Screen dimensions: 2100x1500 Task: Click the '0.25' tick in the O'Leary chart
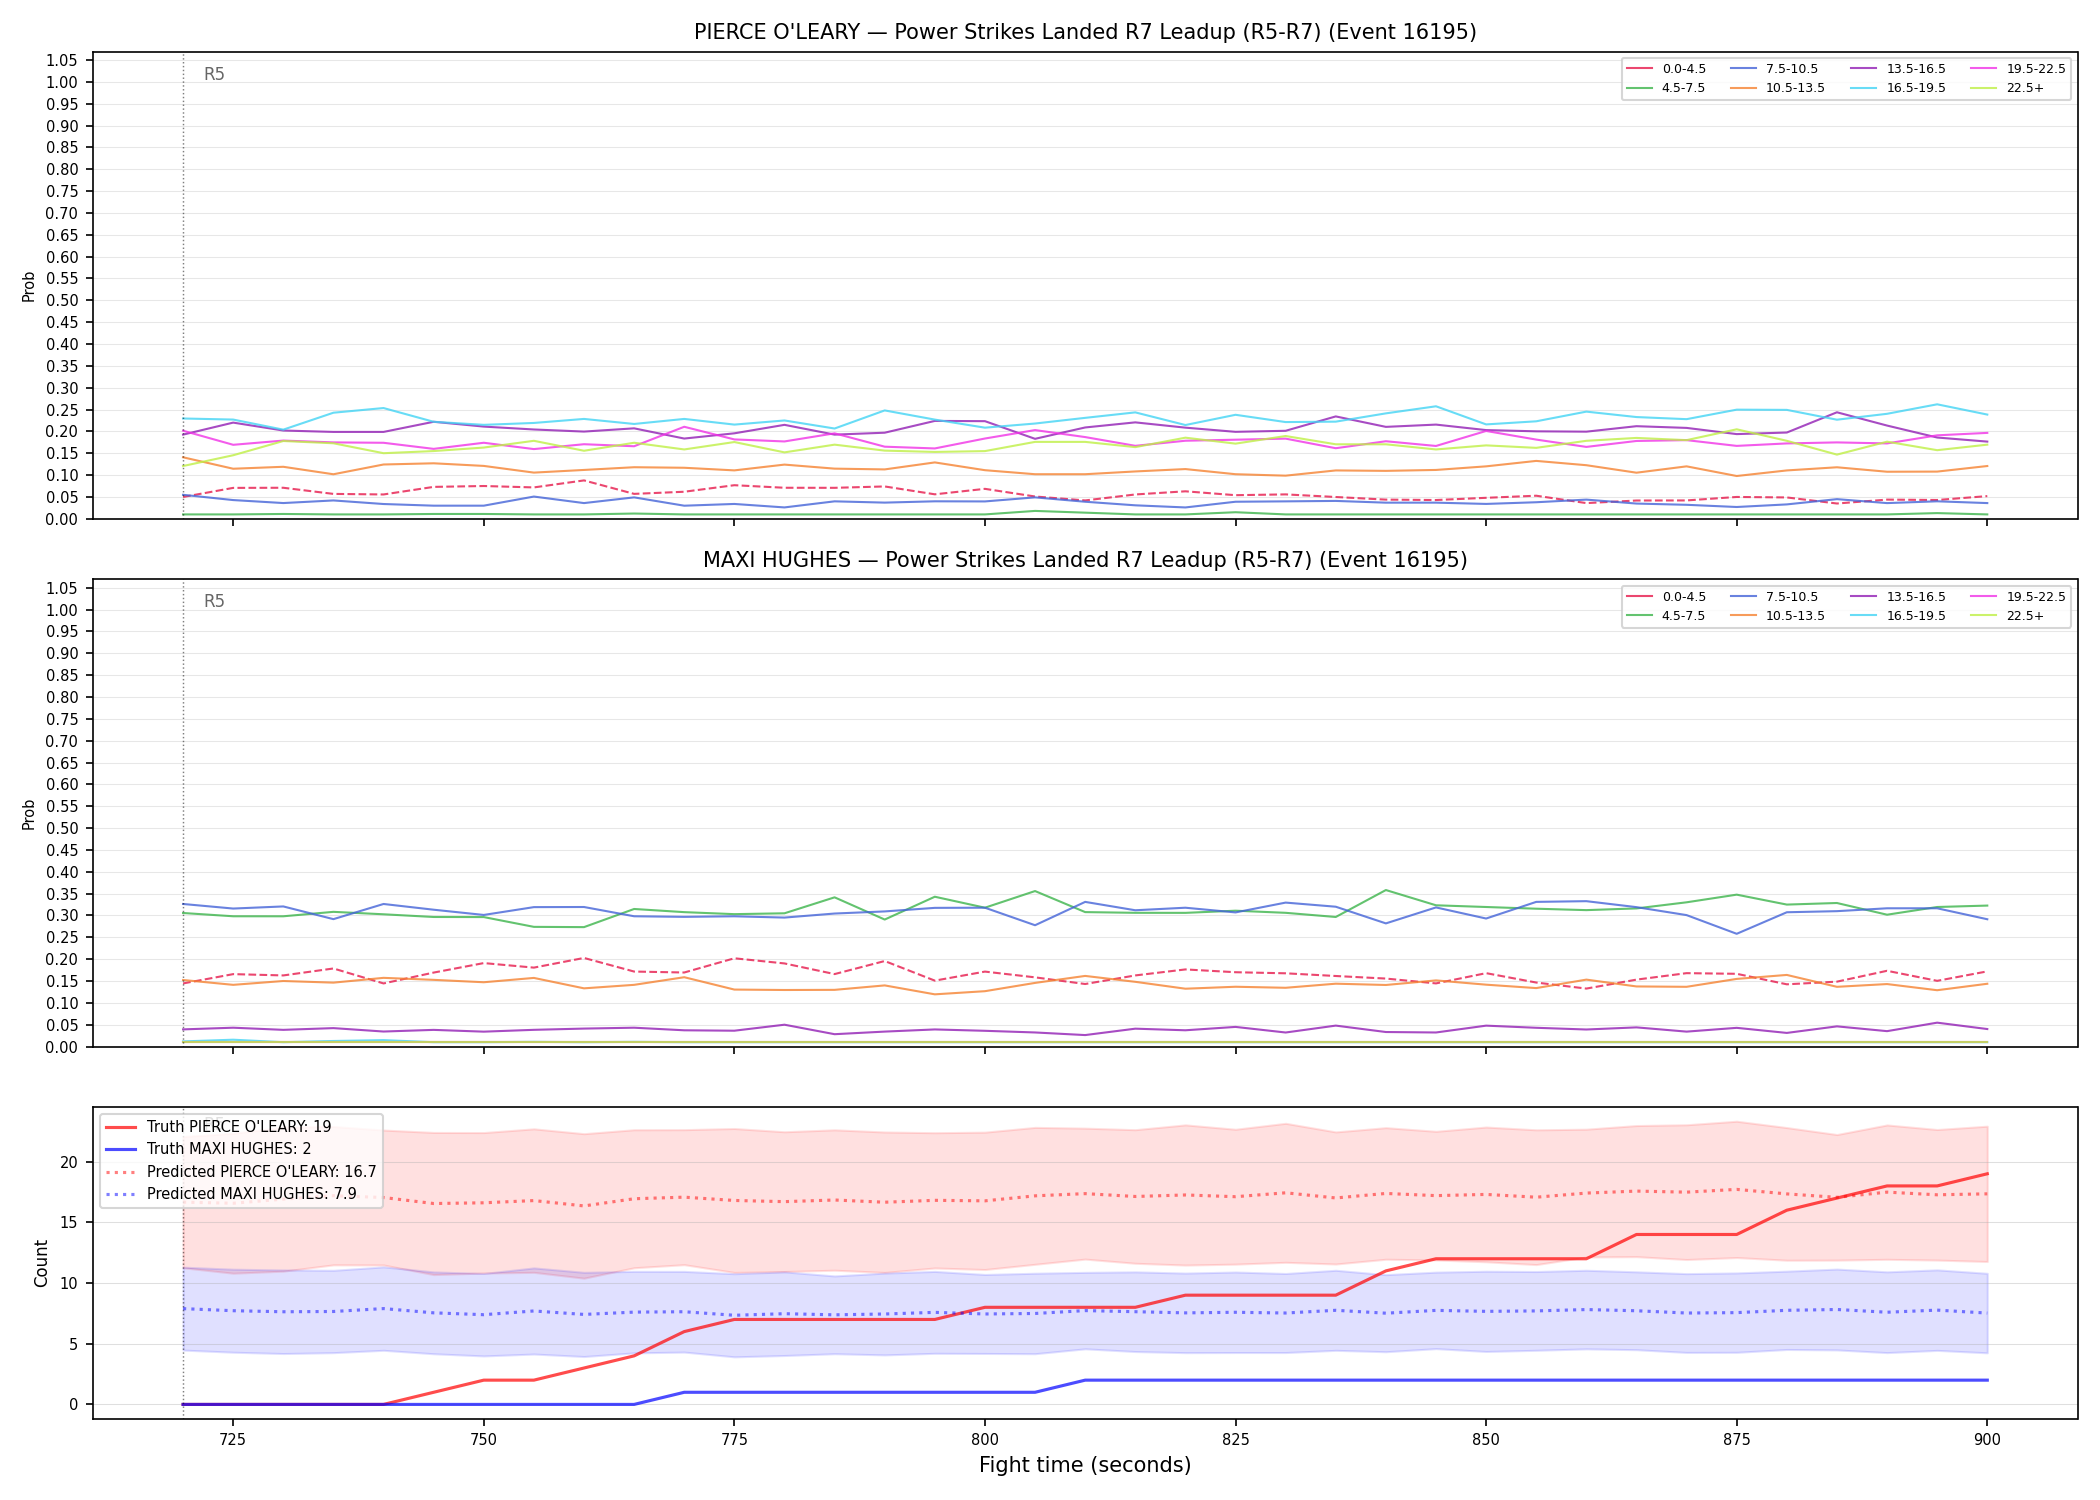[62, 410]
